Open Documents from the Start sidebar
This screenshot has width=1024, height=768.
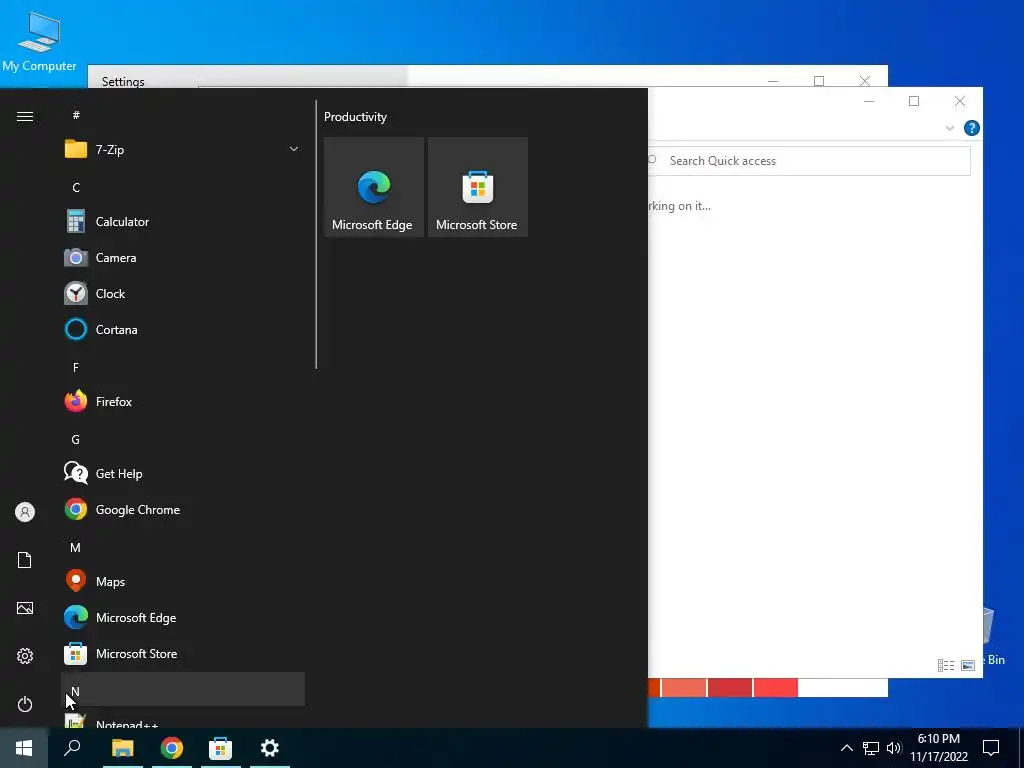tap(25, 560)
